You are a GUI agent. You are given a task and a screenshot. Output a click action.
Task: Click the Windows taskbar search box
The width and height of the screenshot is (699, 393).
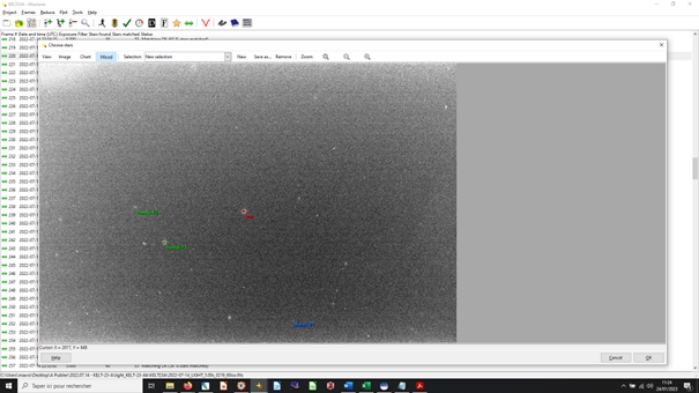80,386
